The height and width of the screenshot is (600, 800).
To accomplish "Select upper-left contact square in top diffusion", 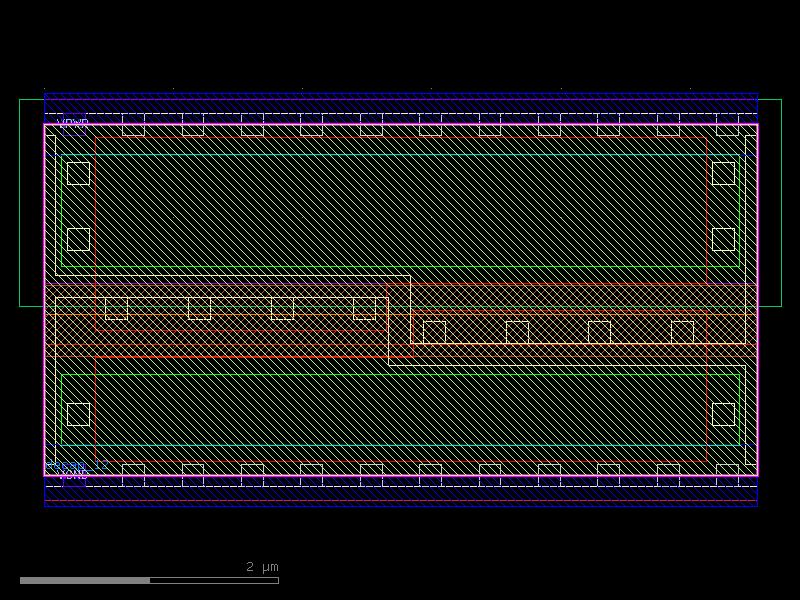I will (78, 174).
